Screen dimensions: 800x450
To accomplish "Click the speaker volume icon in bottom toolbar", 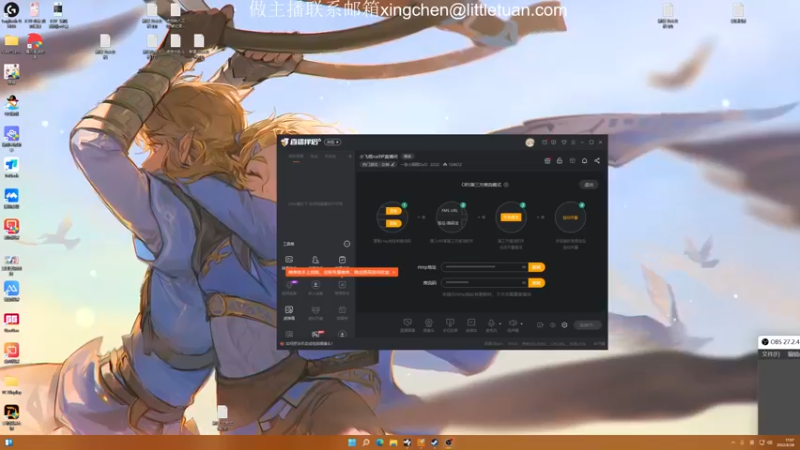I will coord(513,322).
